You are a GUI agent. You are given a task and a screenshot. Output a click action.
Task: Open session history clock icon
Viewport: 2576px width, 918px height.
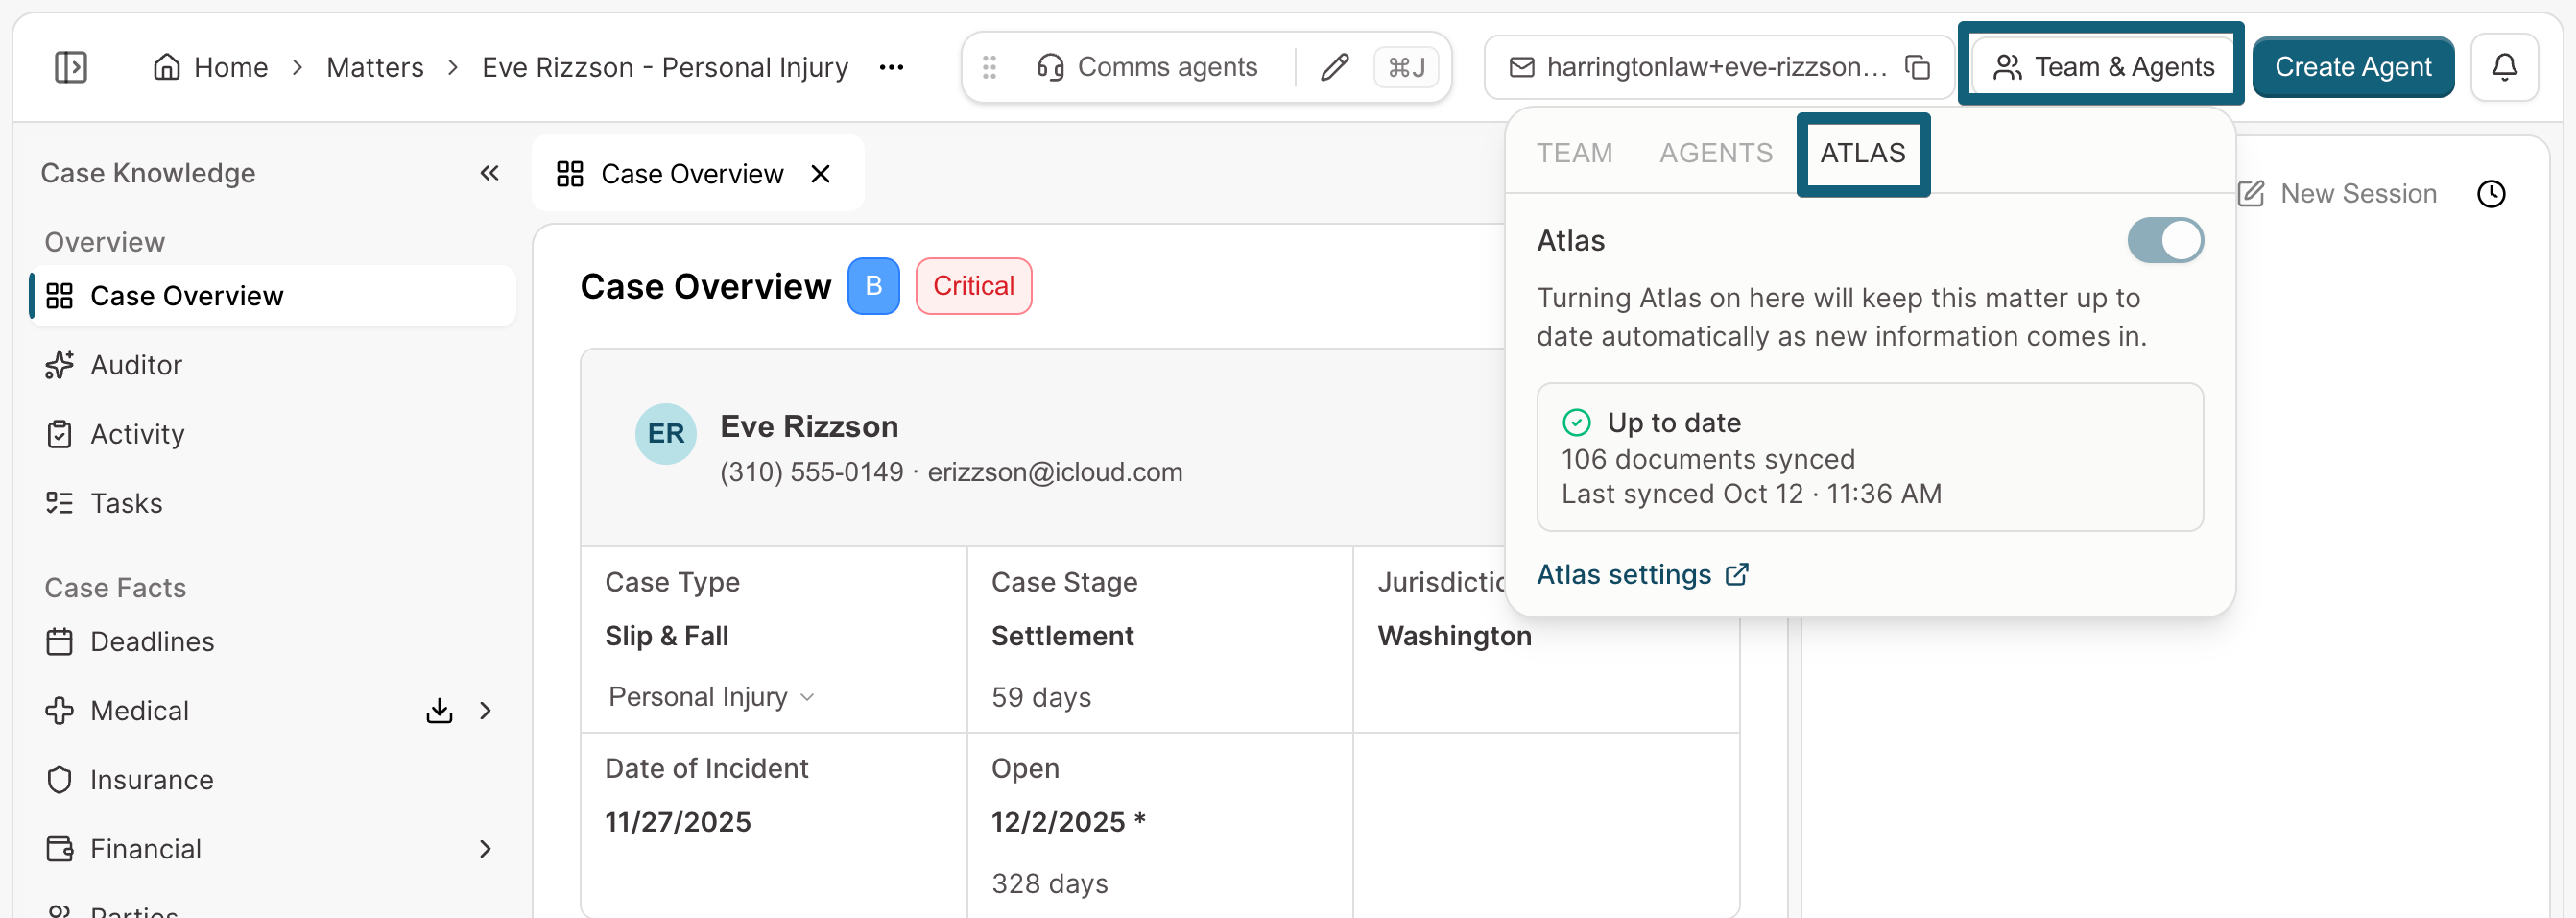click(x=2491, y=193)
